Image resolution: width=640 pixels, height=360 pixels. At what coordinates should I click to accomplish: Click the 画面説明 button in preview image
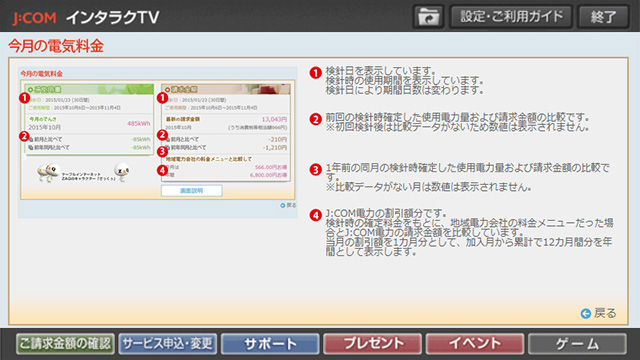pos(191,191)
